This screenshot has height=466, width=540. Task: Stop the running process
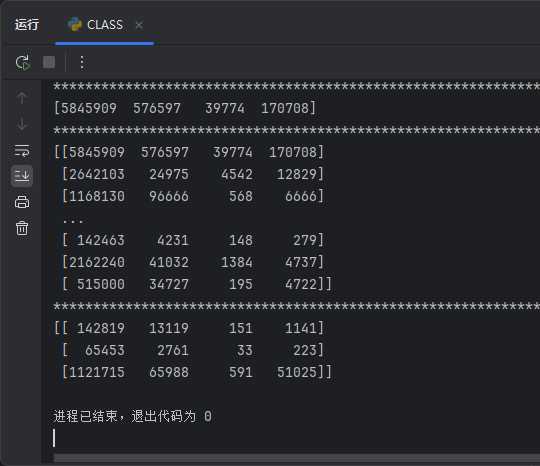click(x=49, y=62)
